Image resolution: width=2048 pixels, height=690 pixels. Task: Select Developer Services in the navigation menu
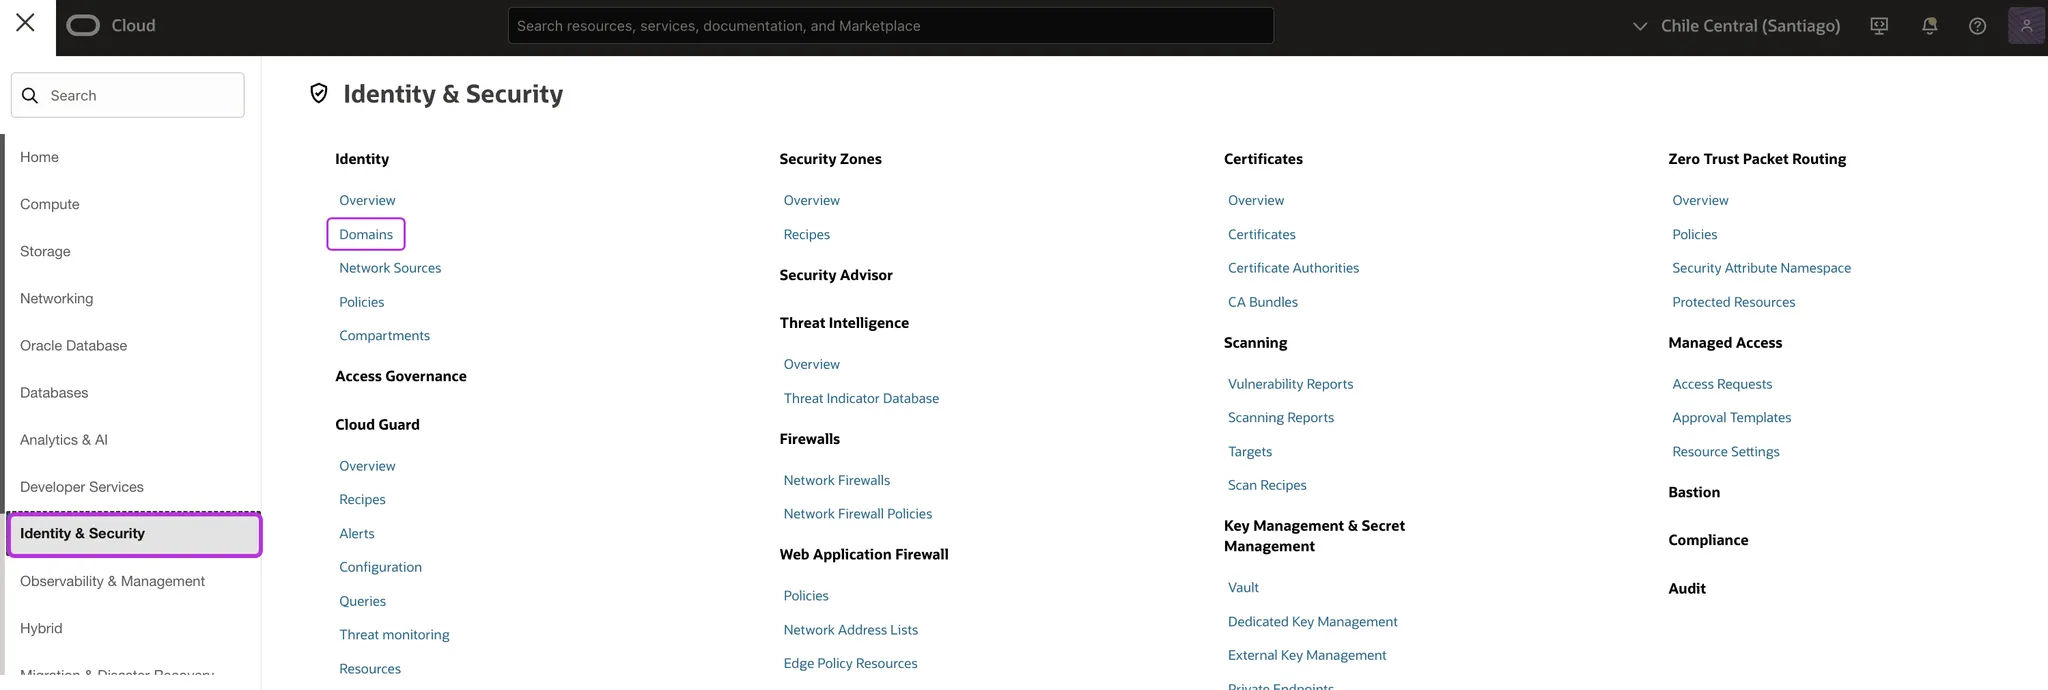(82, 487)
